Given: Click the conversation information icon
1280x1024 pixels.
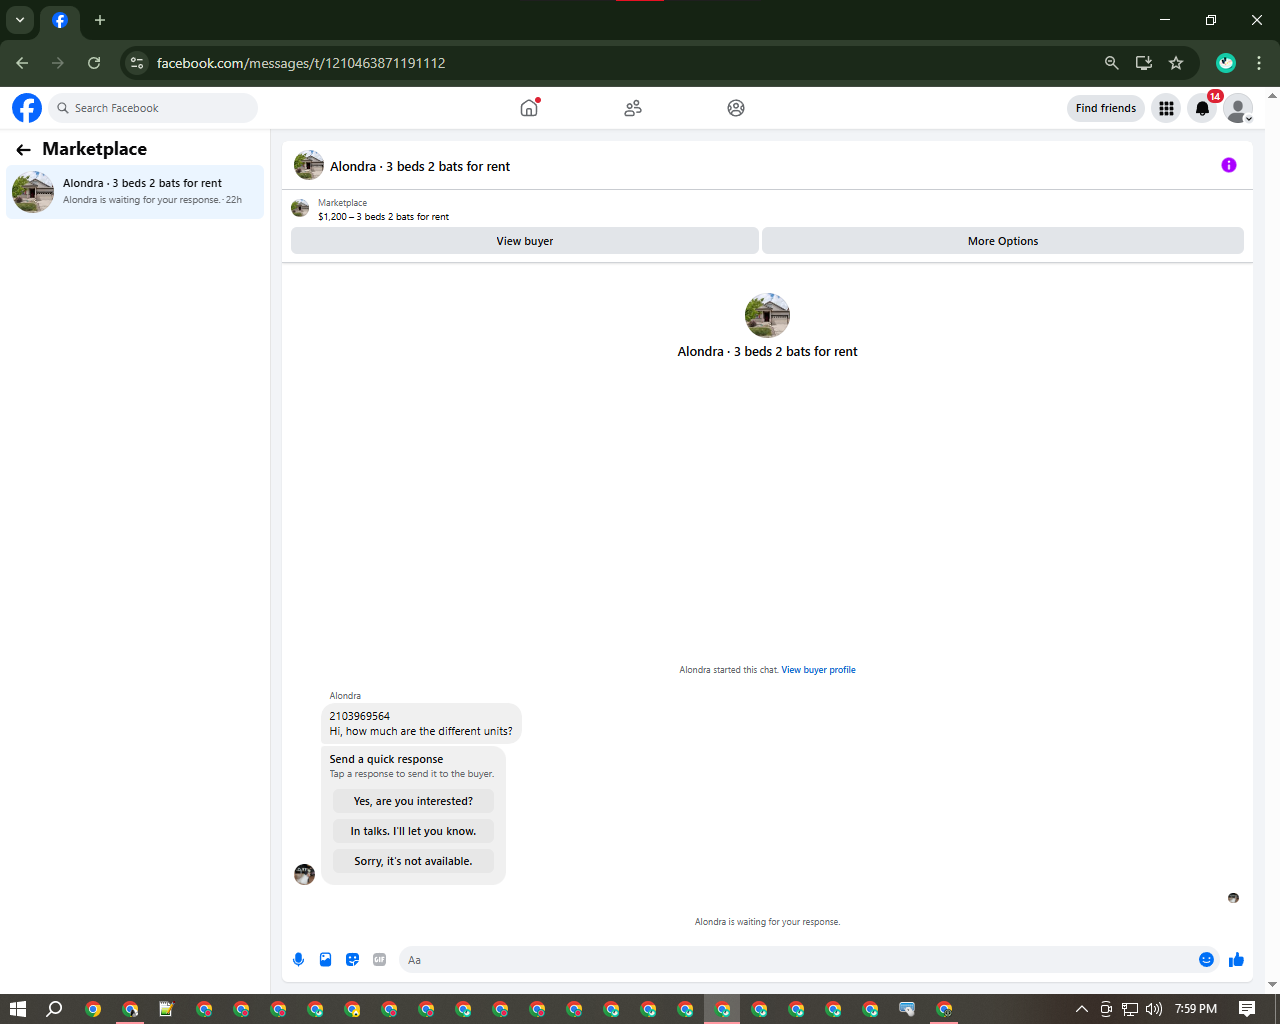Looking at the screenshot, I should [1229, 165].
